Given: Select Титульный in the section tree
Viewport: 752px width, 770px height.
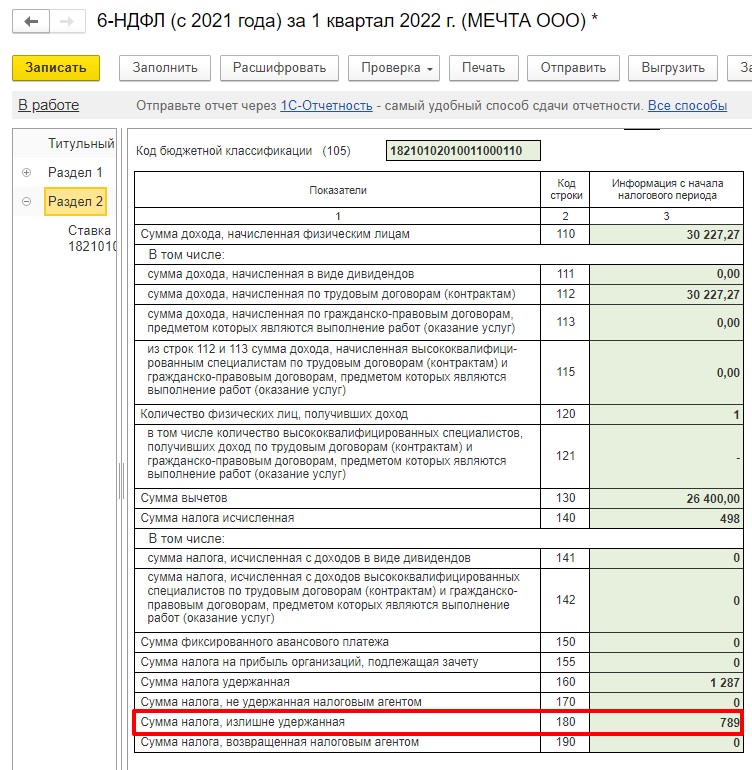Looking at the screenshot, I should coord(81,143).
